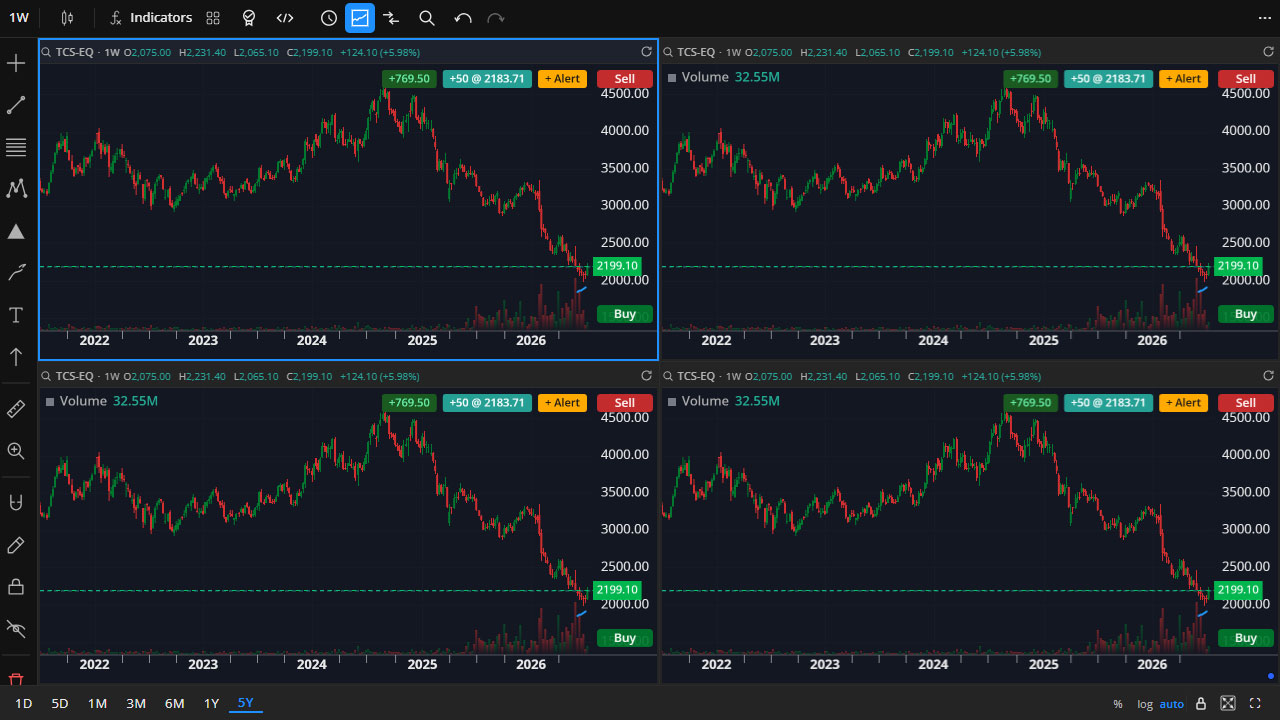
Task: Open the candlestick chart type dropdown
Action: [x=67, y=18]
